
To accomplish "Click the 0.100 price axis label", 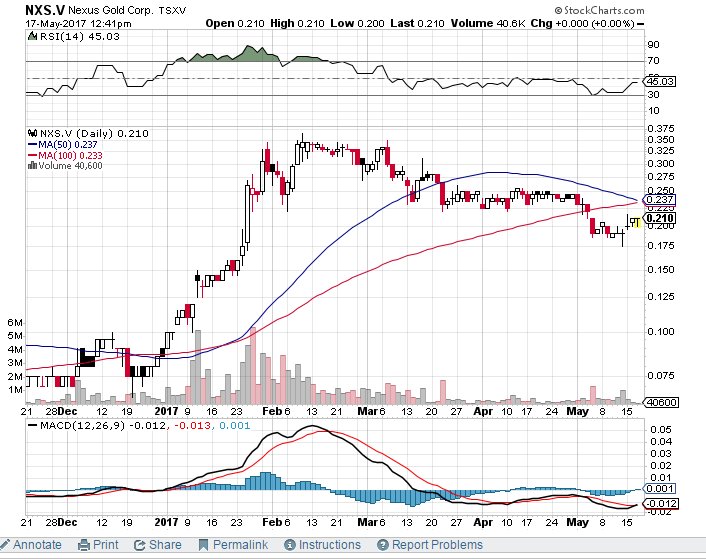I will [x=661, y=332].
